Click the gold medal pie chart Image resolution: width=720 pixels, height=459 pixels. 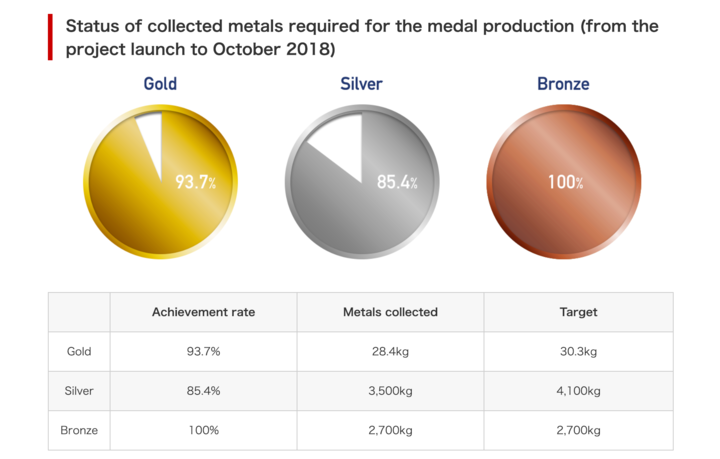coord(160,182)
